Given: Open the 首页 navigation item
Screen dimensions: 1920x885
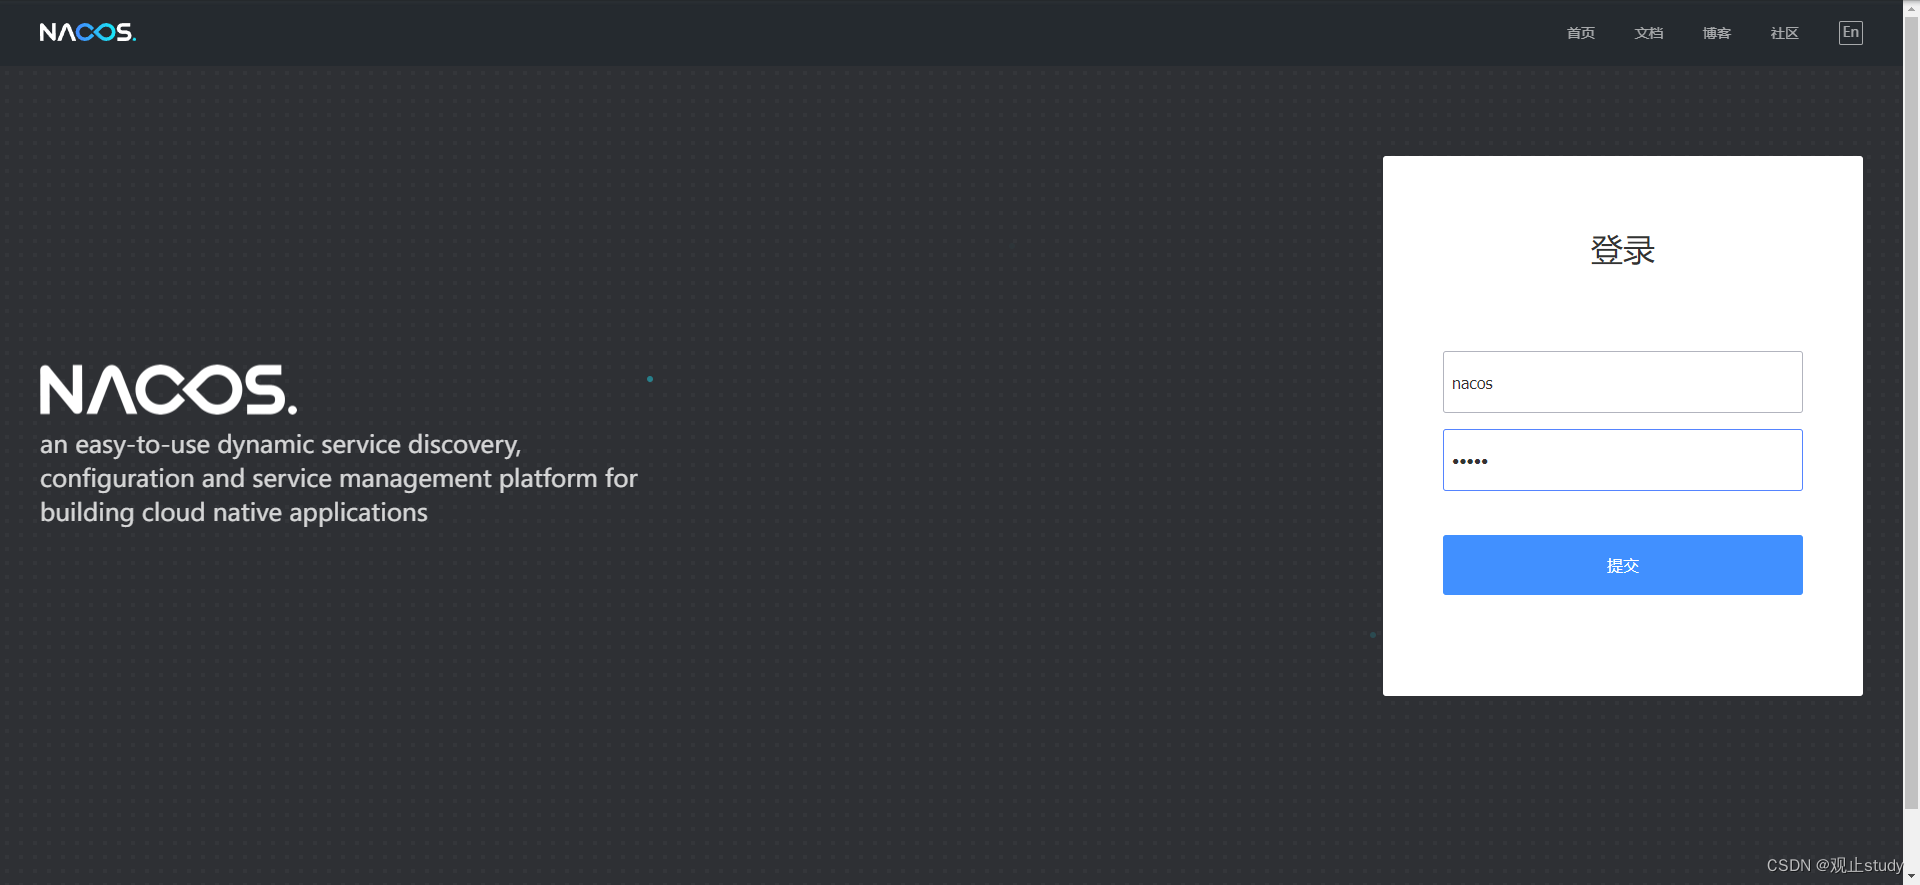Looking at the screenshot, I should pos(1581,33).
